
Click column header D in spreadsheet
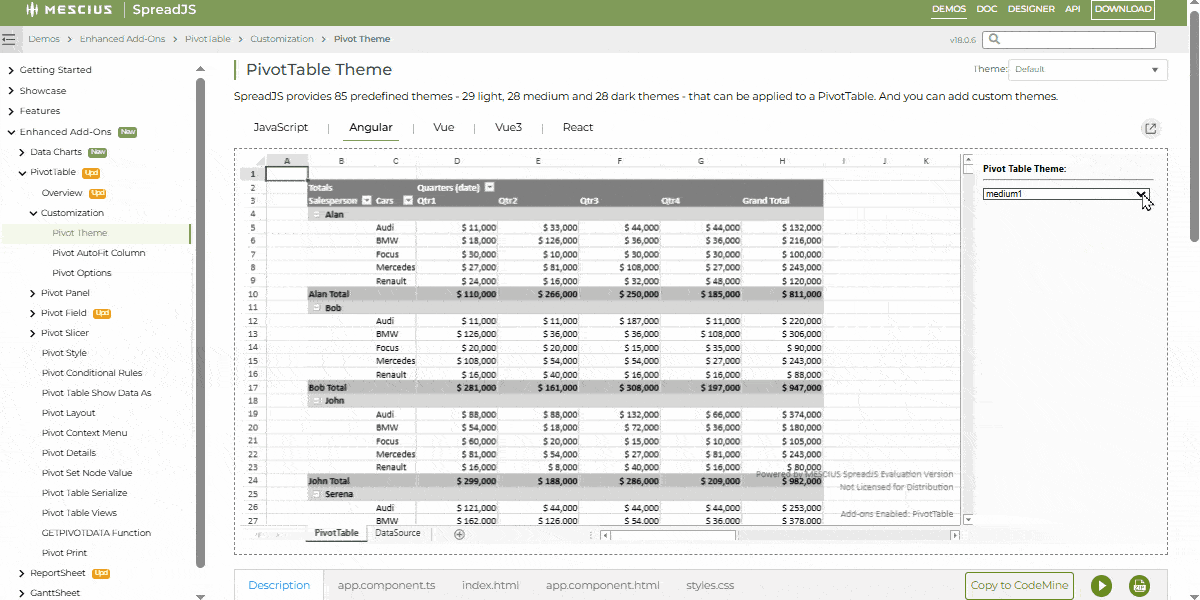457,160
